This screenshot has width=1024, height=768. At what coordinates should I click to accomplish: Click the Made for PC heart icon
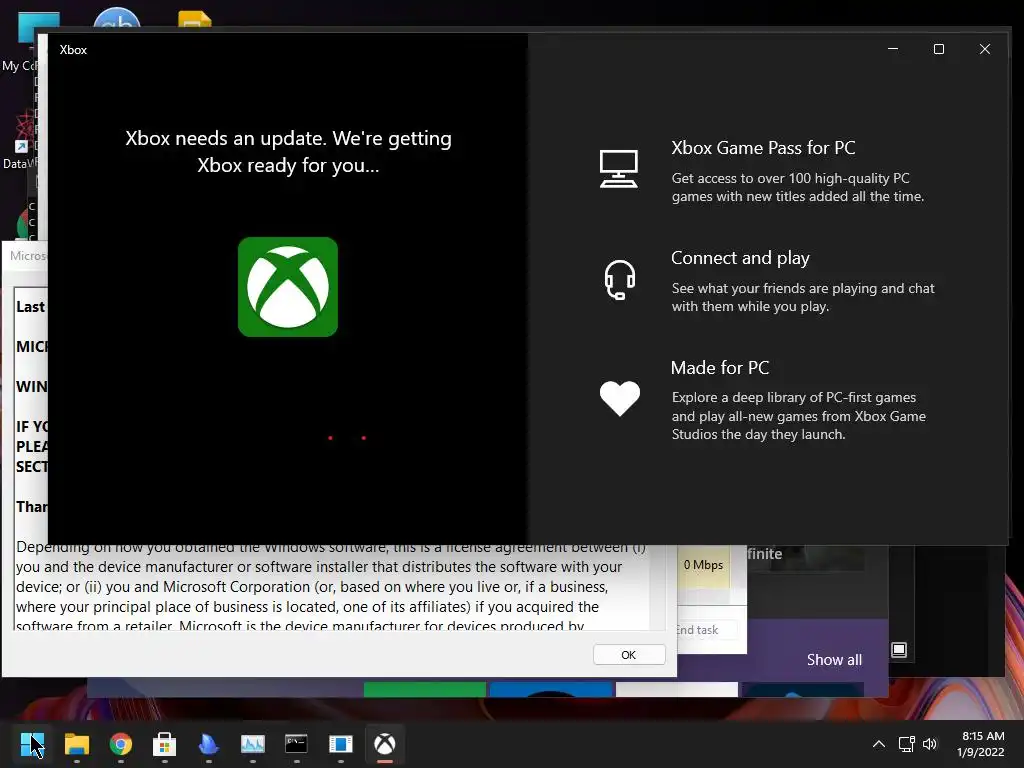620,398
